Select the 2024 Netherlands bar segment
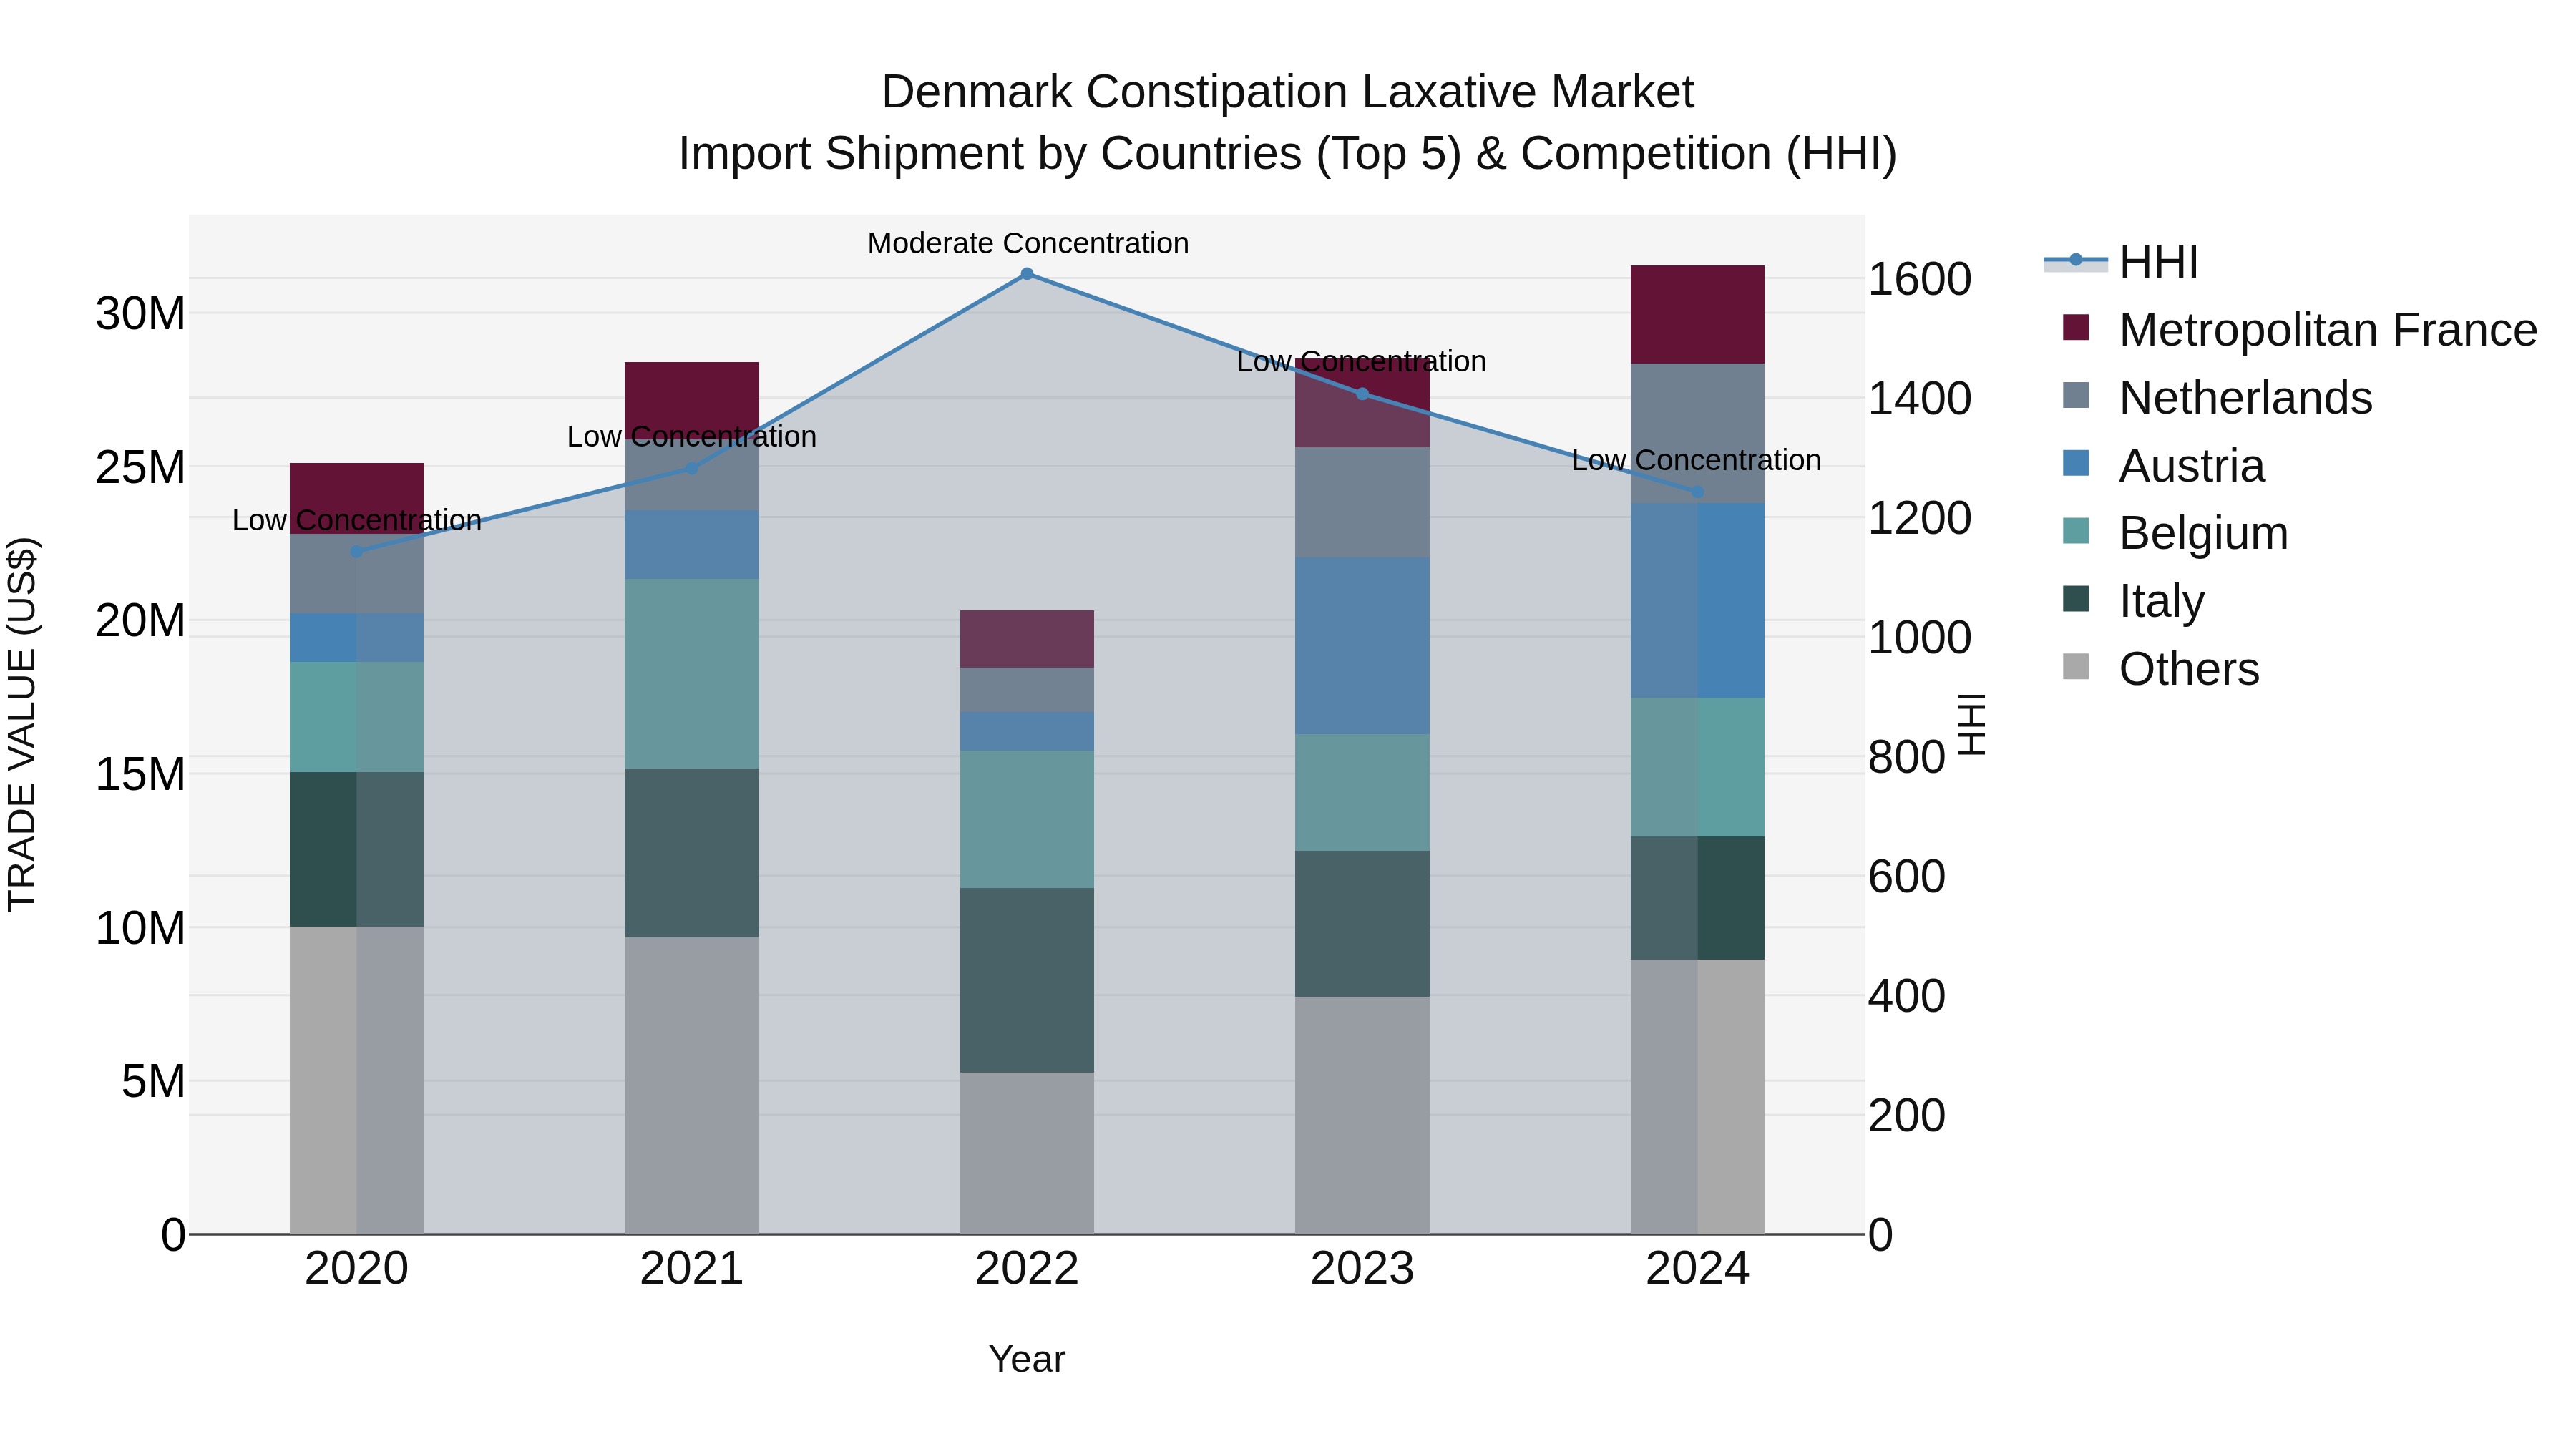This screenshot has height=1449, width=2576. (1697, 434)
